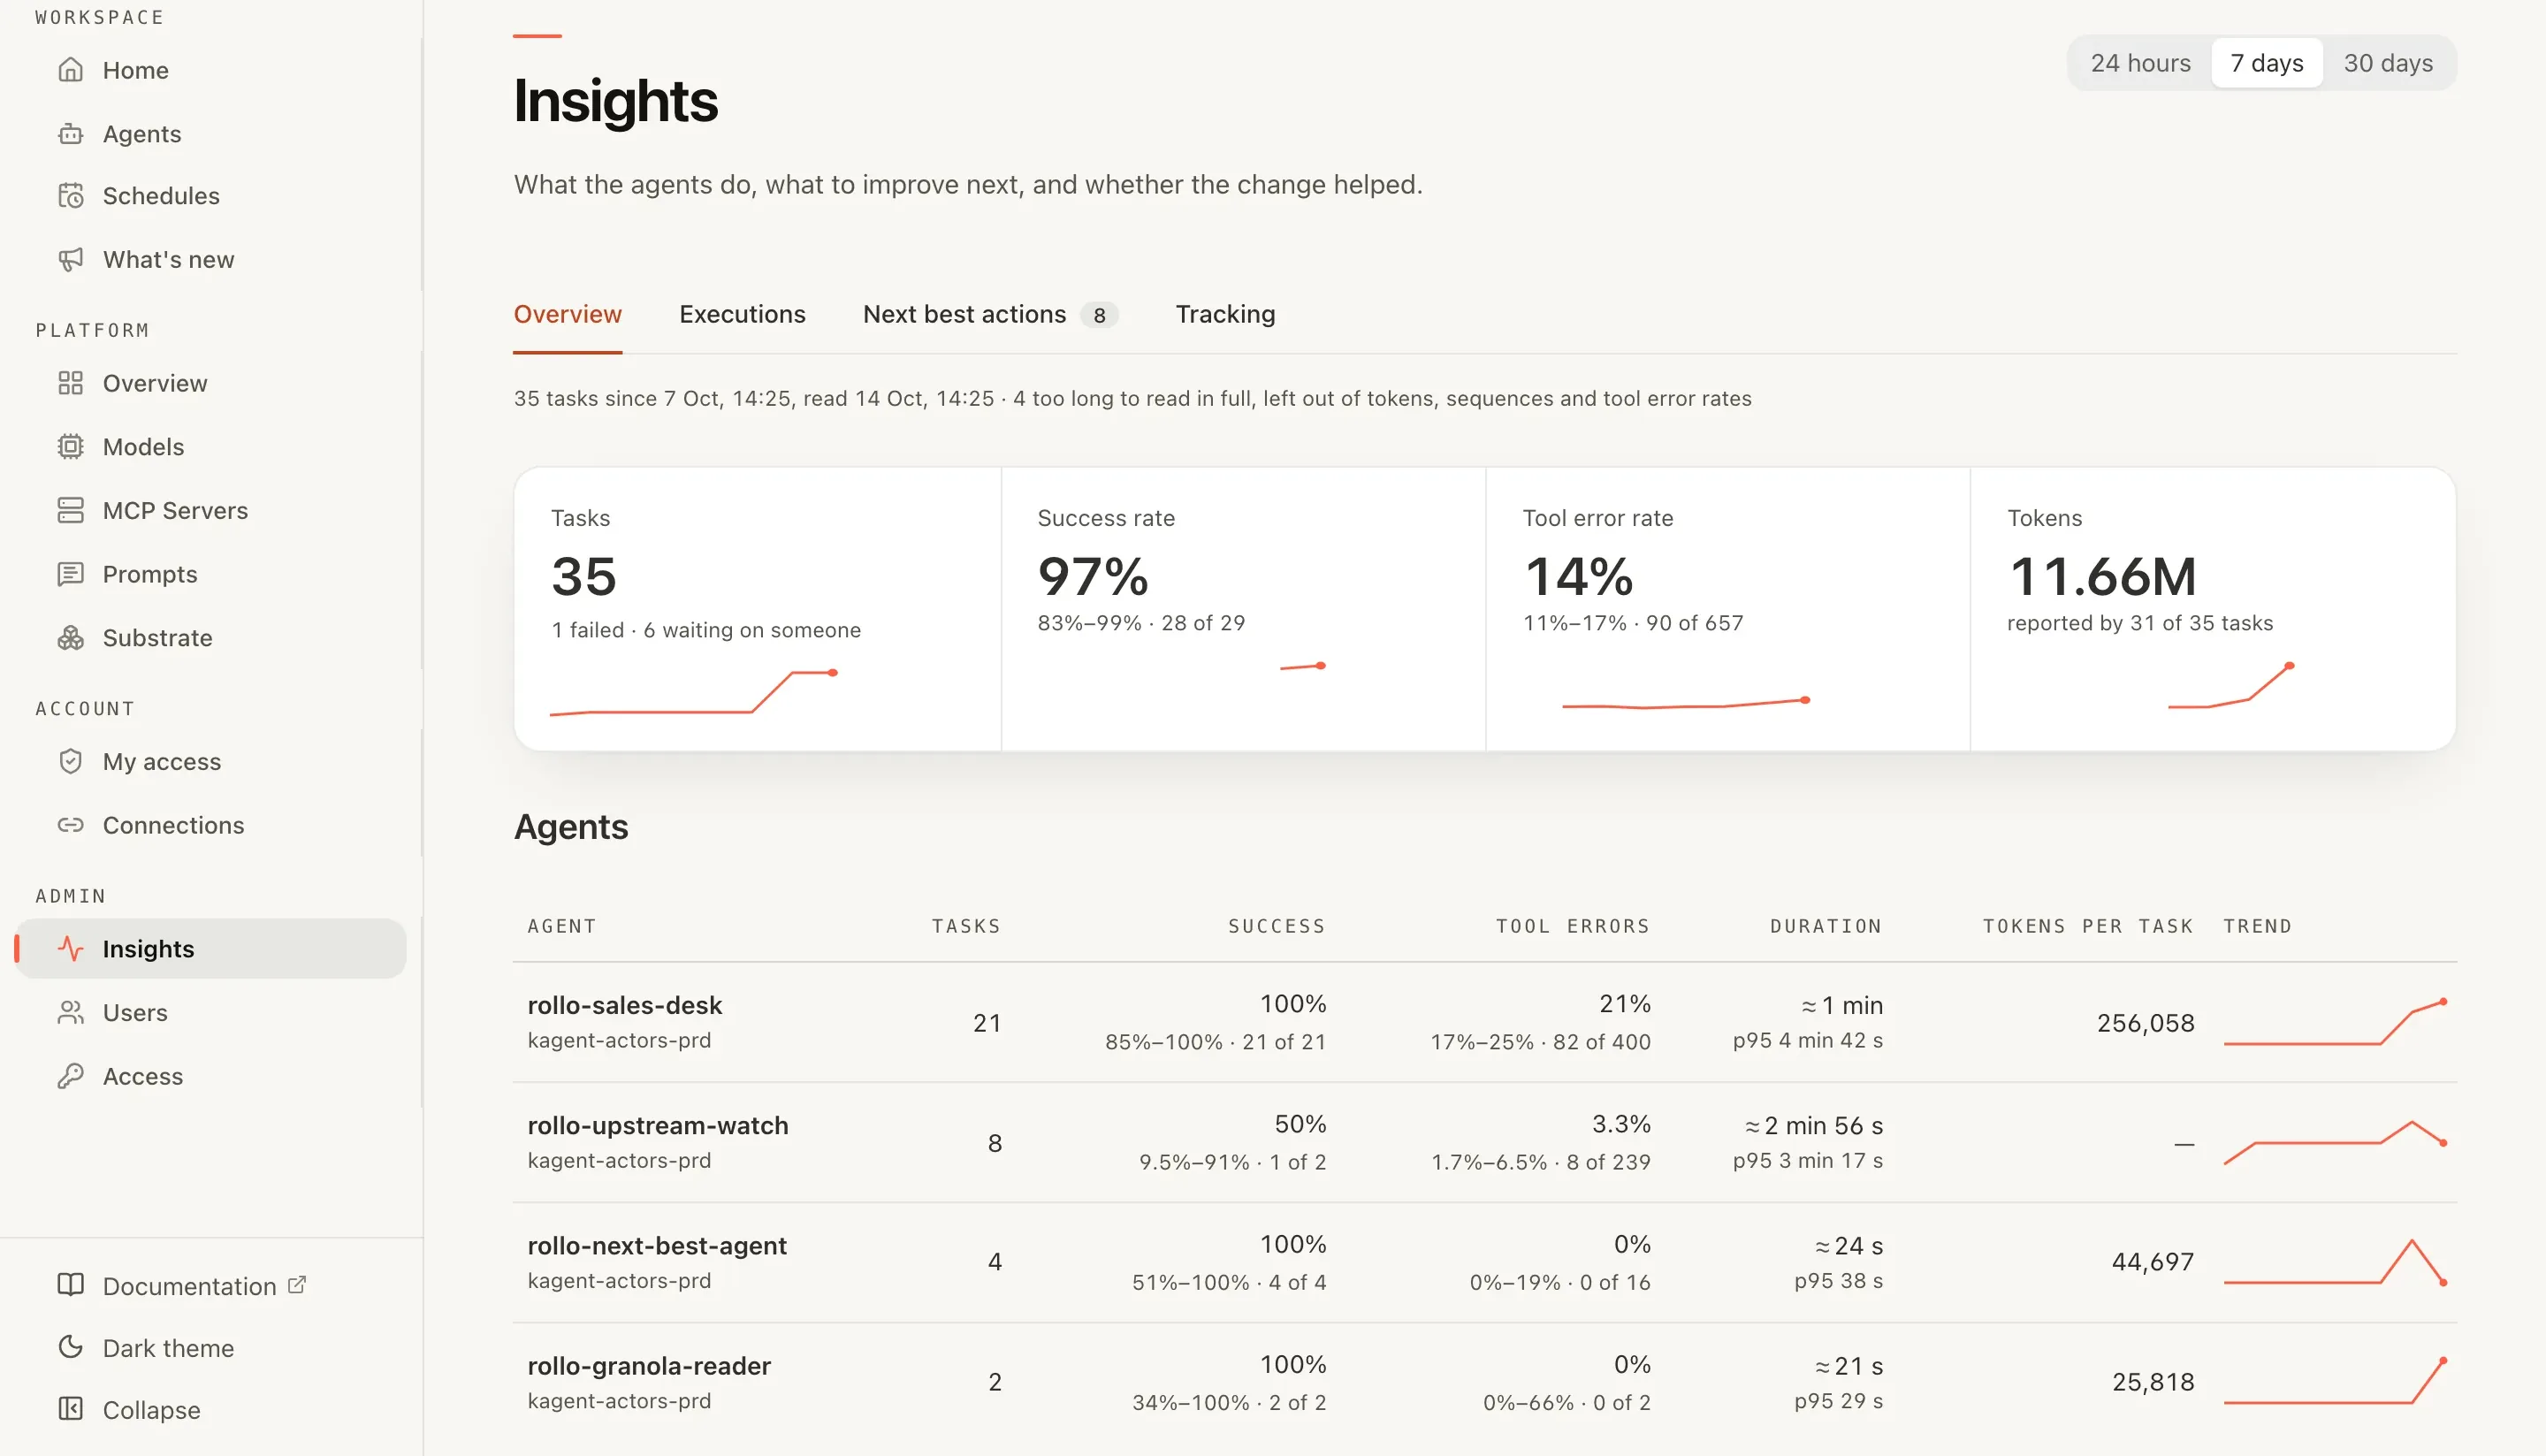Click the Tasks card value 35
The height and width of the screenshot is (1456, 2546).
coord(584,577)
